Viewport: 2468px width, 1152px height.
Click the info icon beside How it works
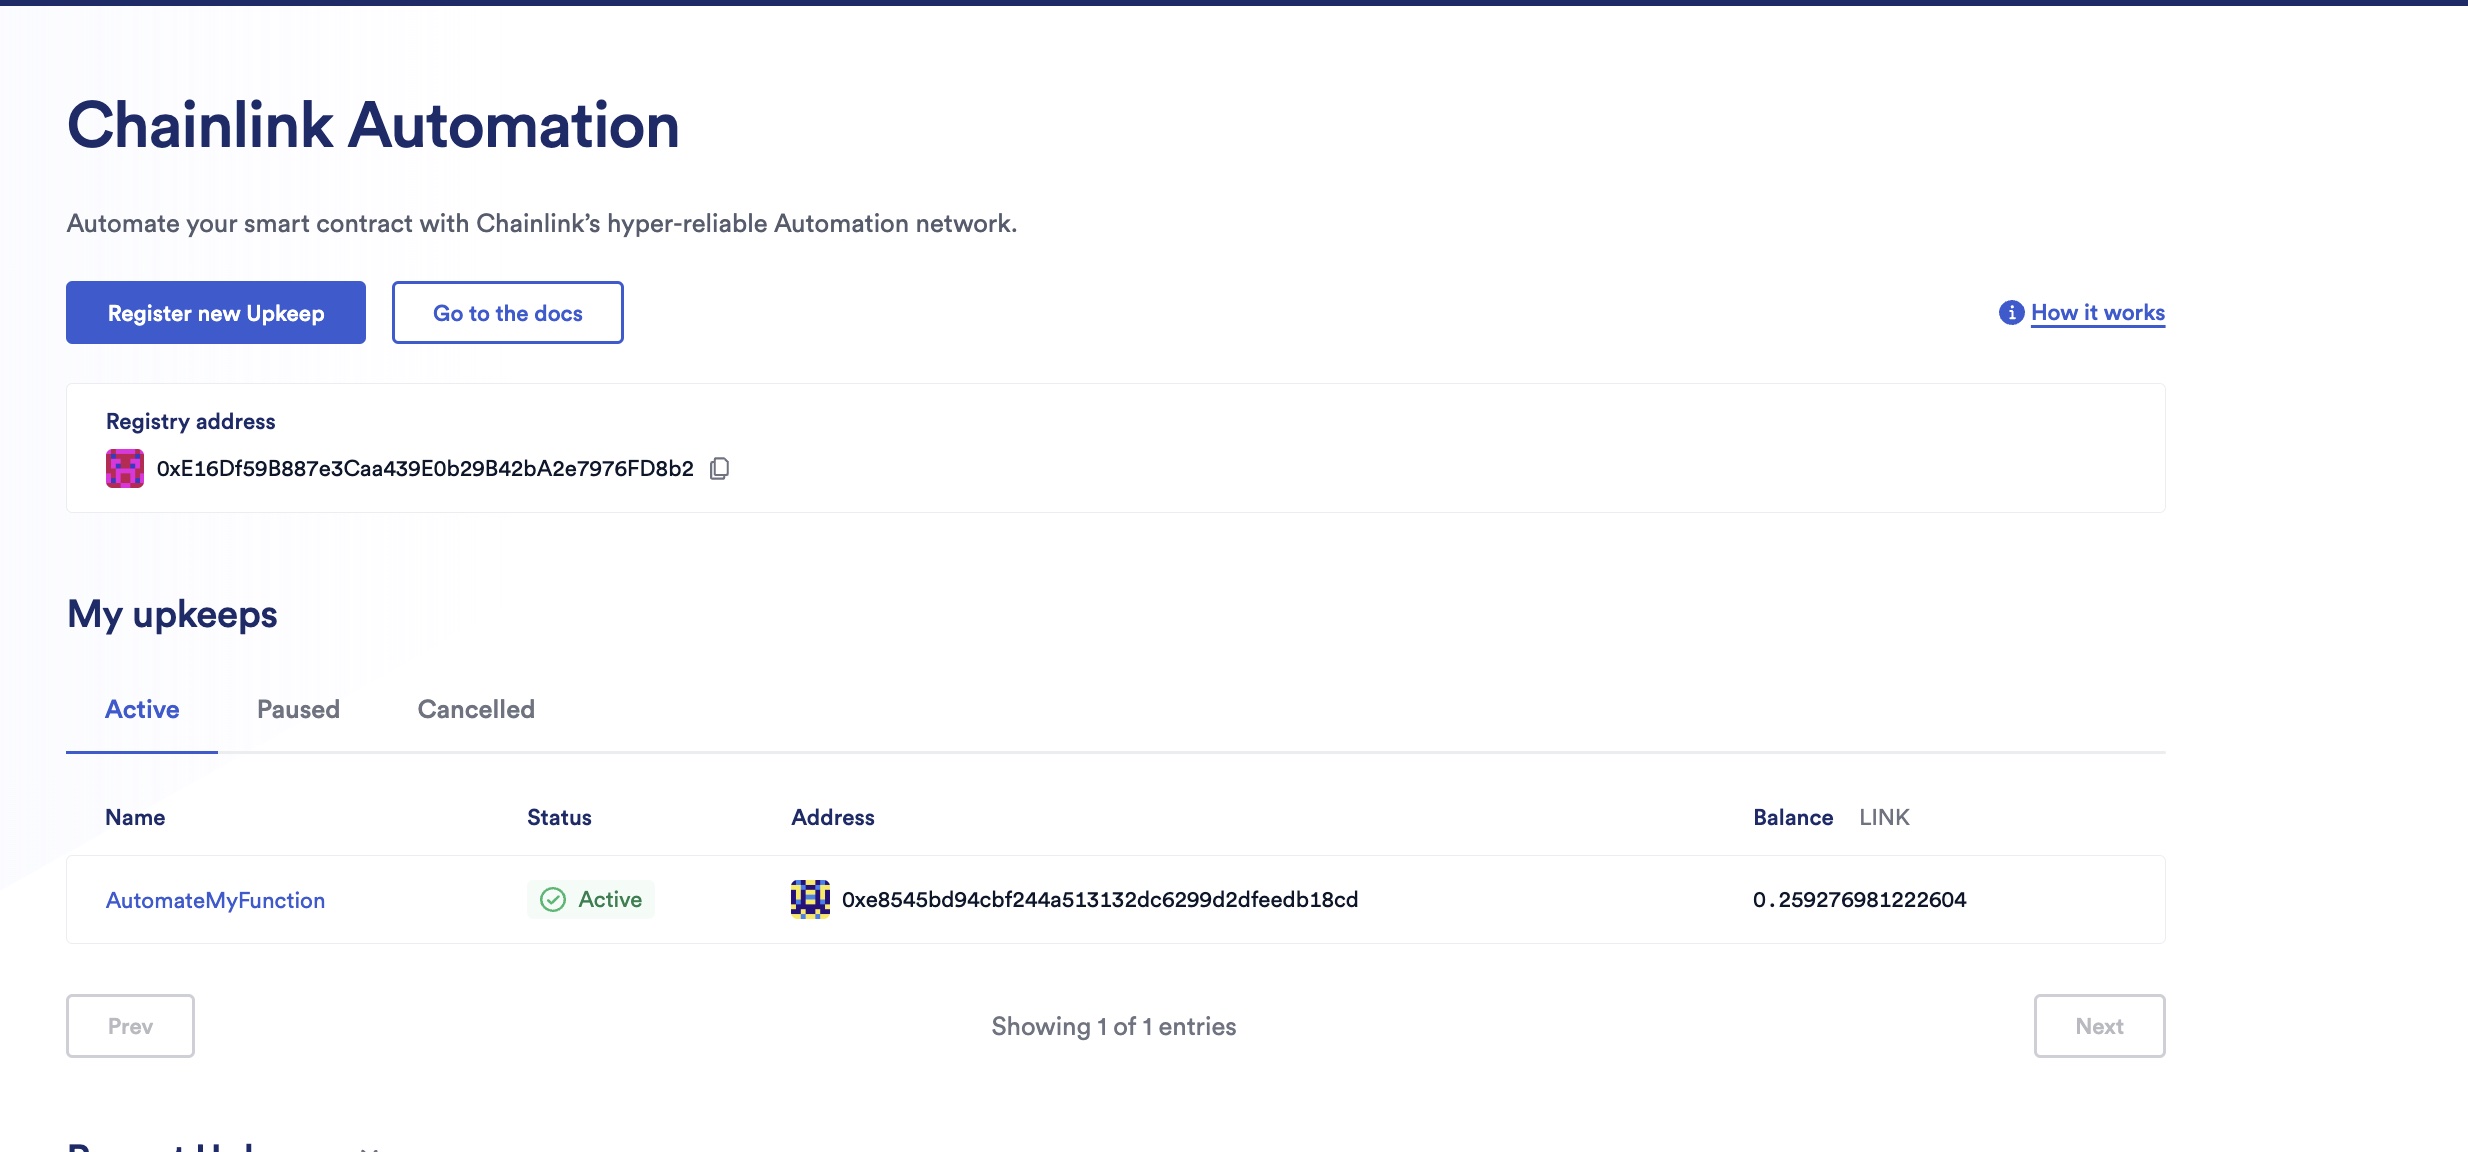click(2011, 313)
